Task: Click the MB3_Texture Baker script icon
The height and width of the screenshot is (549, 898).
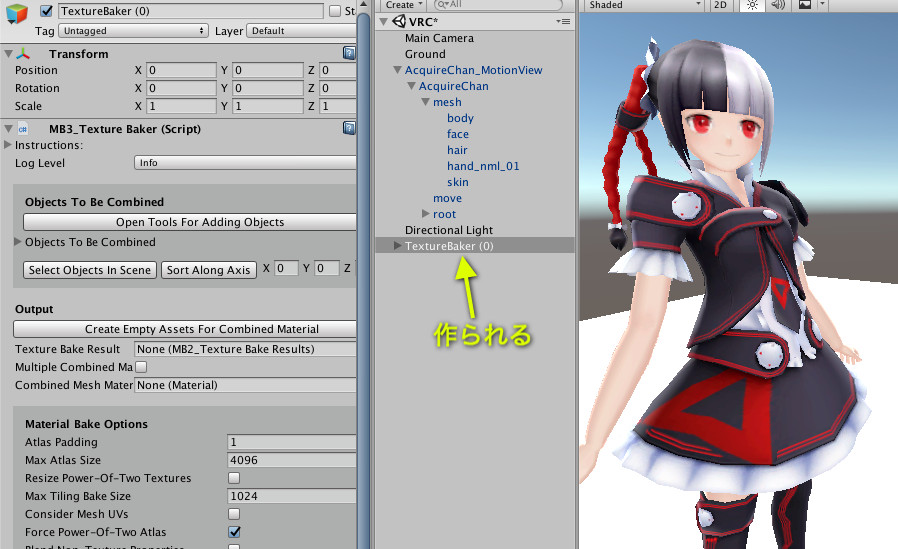Action: click(x=23, y=129)
